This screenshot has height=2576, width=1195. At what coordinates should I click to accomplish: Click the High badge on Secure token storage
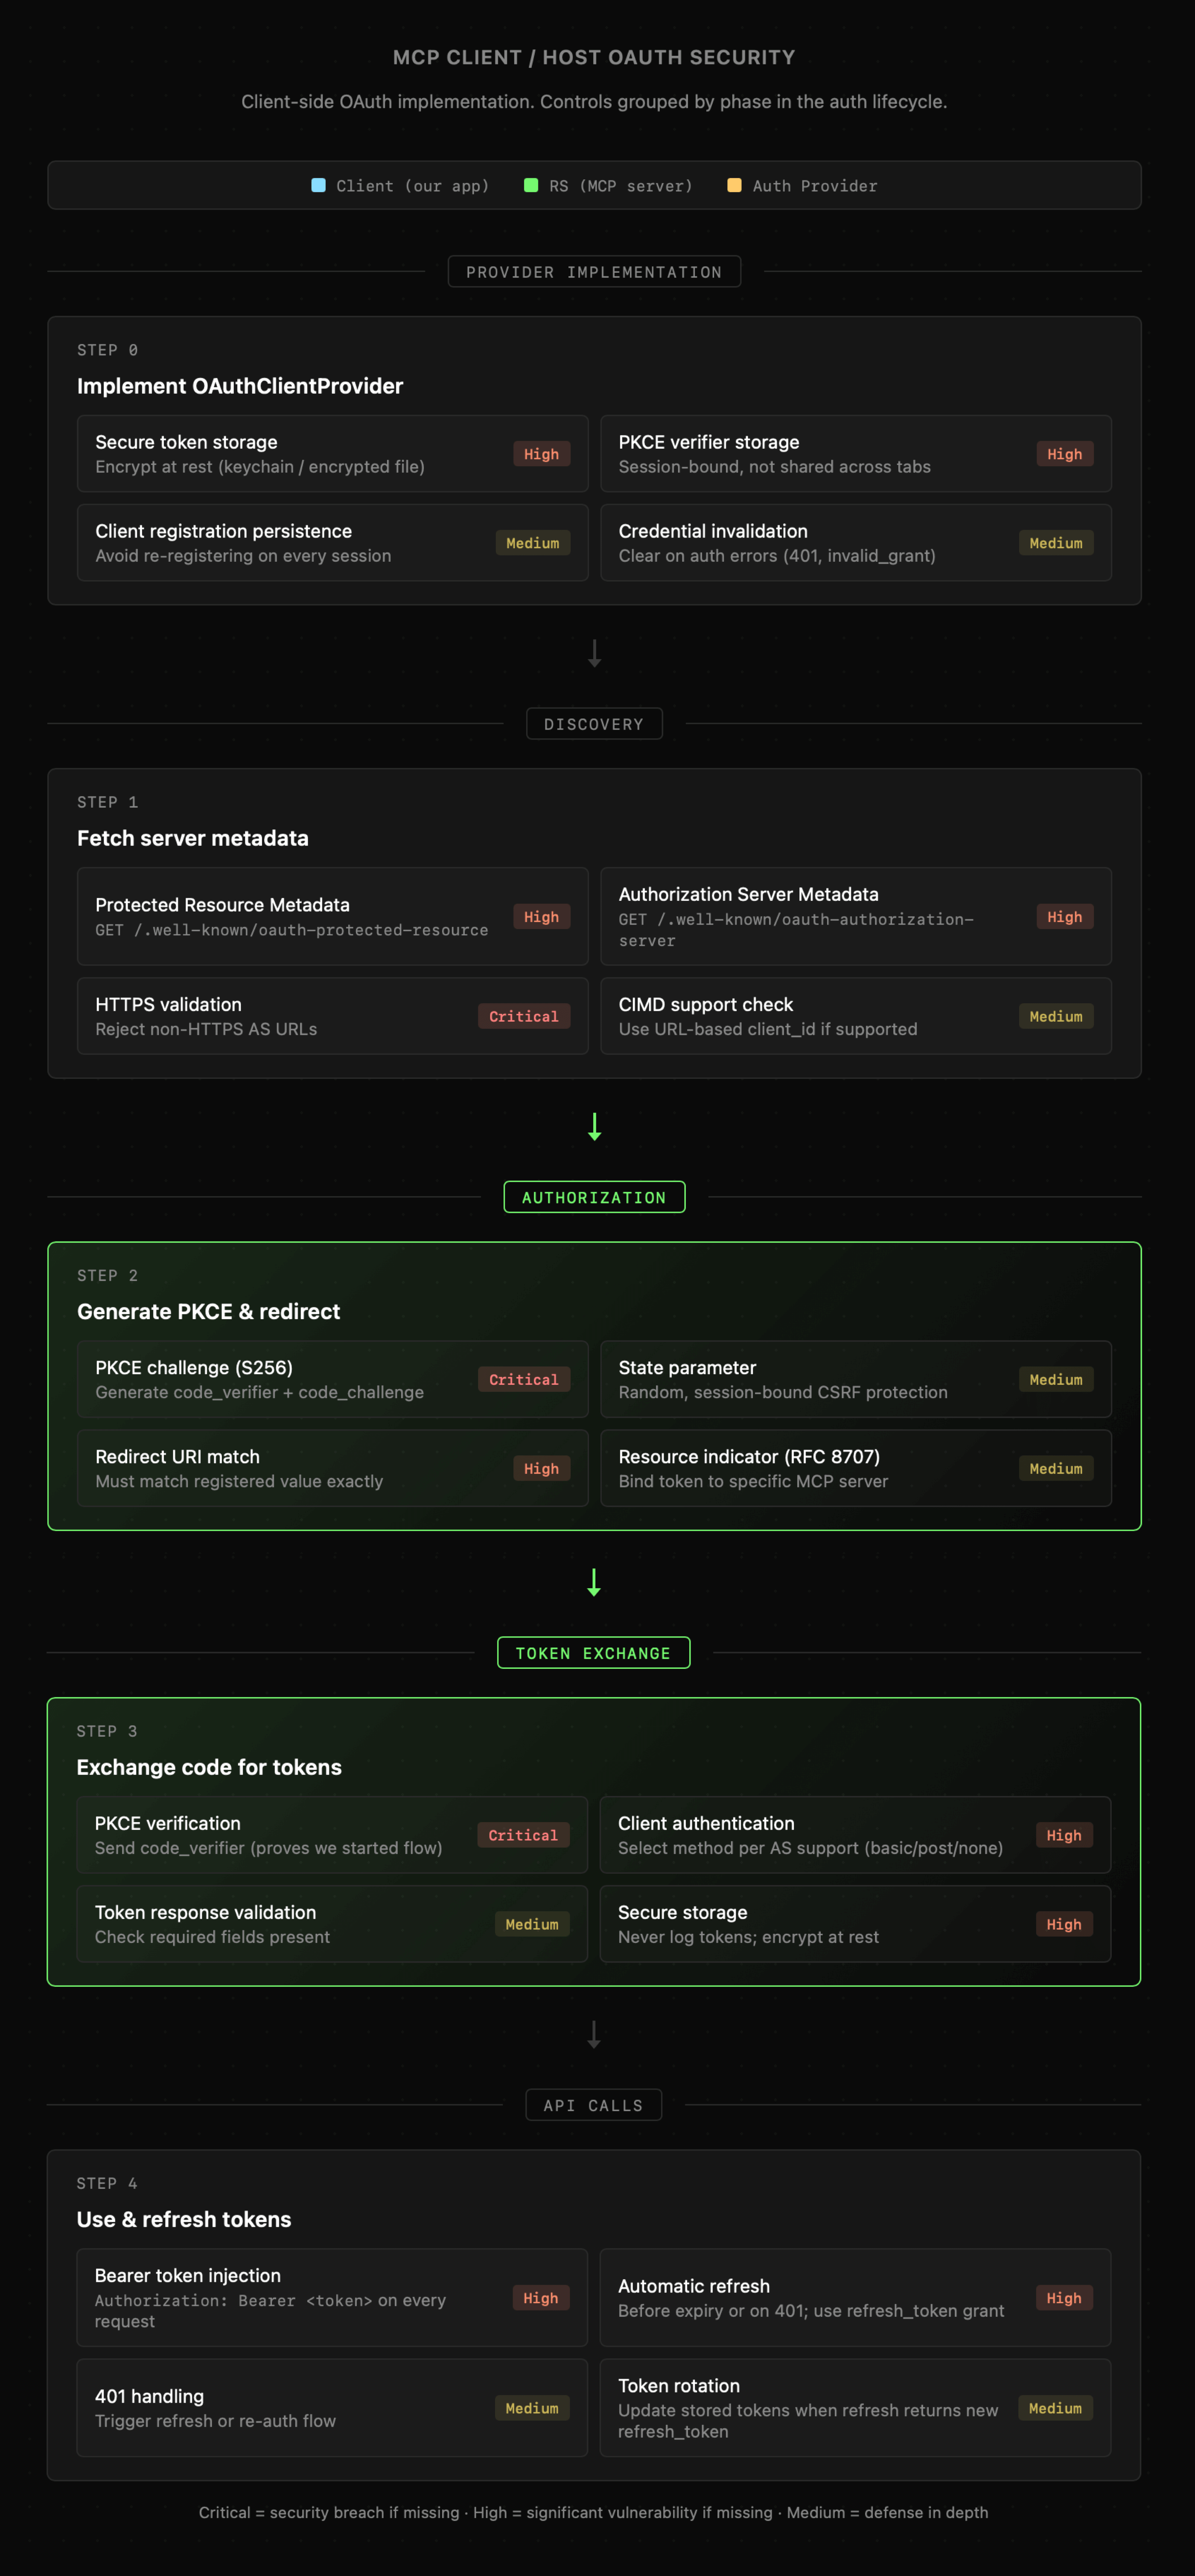pos(541,454)
